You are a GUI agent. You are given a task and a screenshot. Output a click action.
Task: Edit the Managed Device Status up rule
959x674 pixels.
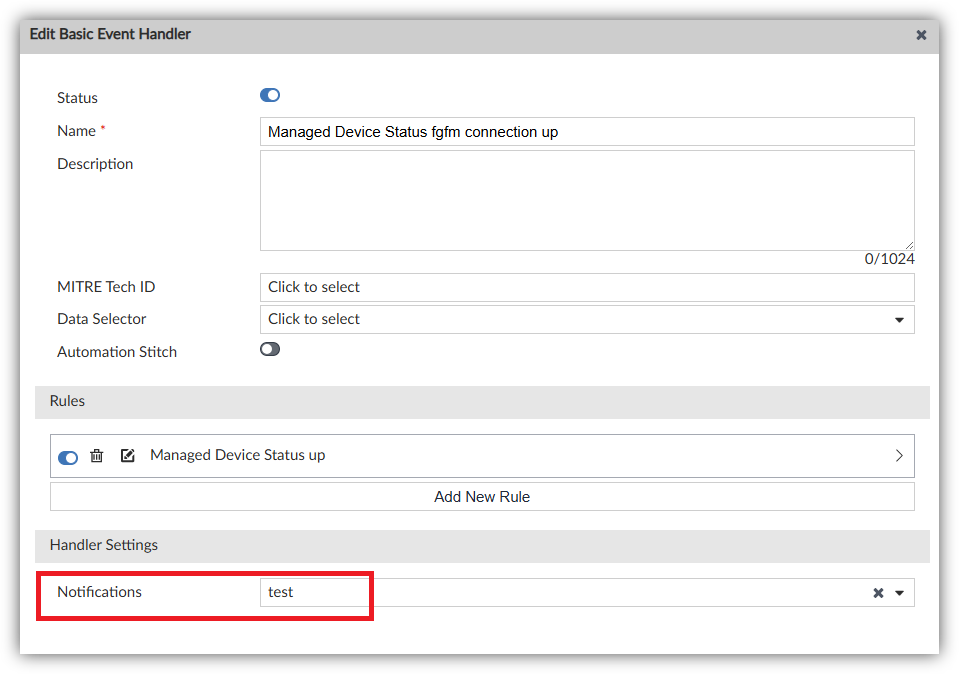[x=127, y=456]
